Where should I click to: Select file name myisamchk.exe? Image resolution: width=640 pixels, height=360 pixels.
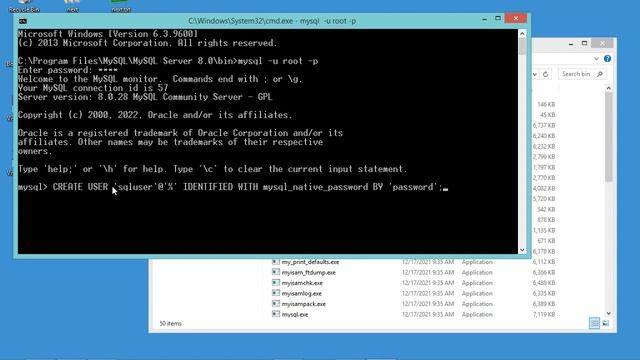(x=302, y=283)
